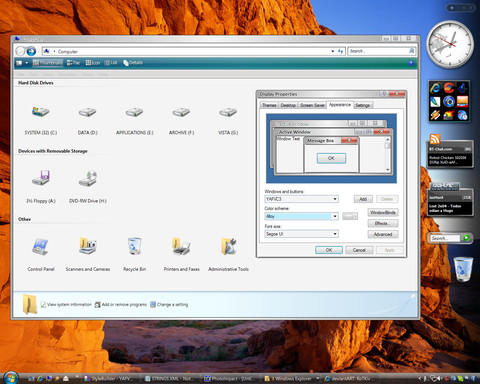Select the Printers and Faxes icon
The height and width of the screenshot is (384, 480).
point(181,246)
